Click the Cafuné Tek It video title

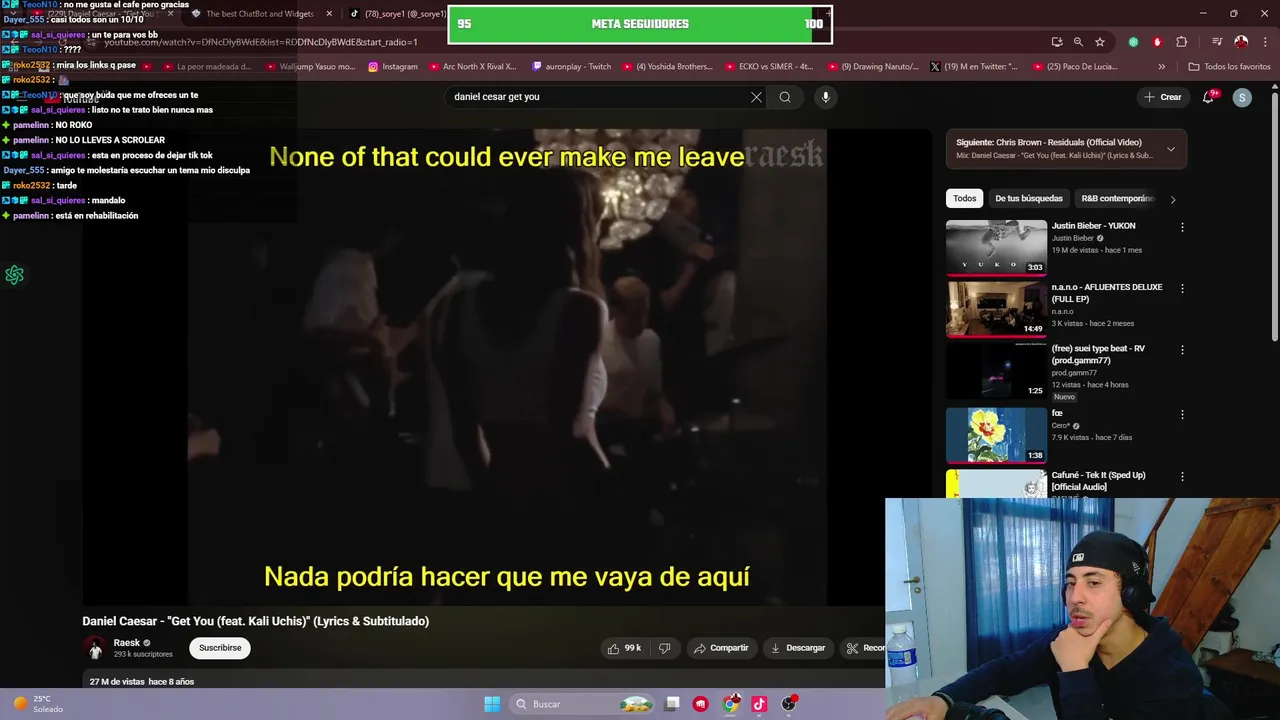pos(1098,481)
